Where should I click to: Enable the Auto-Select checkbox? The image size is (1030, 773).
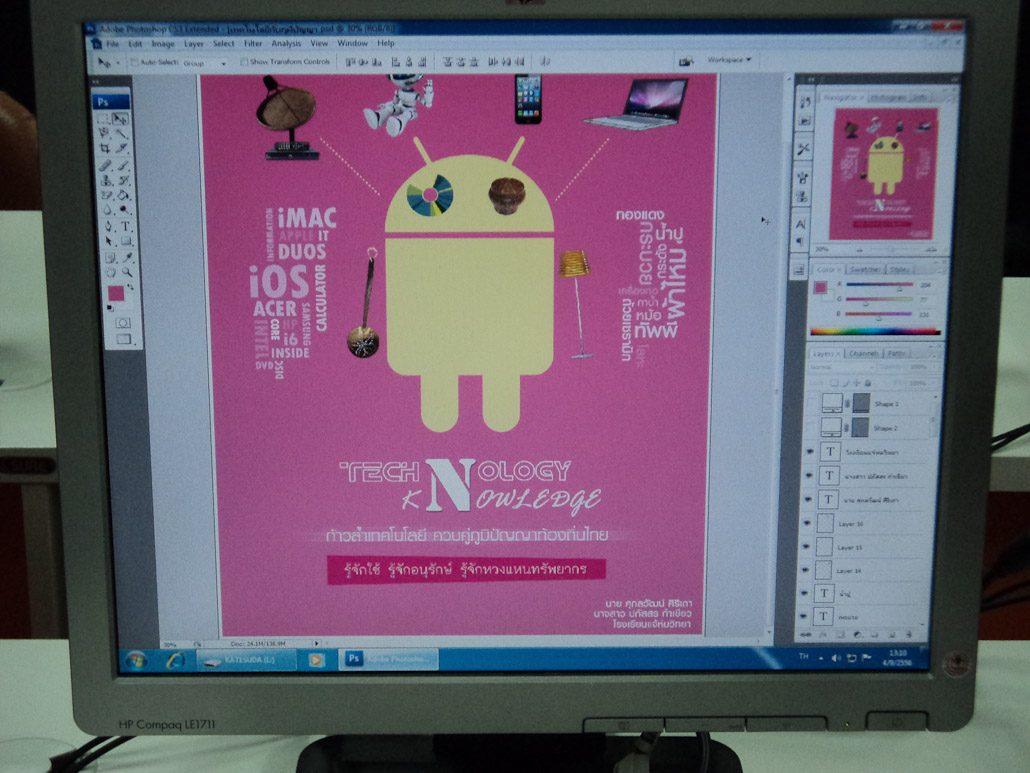134,62
